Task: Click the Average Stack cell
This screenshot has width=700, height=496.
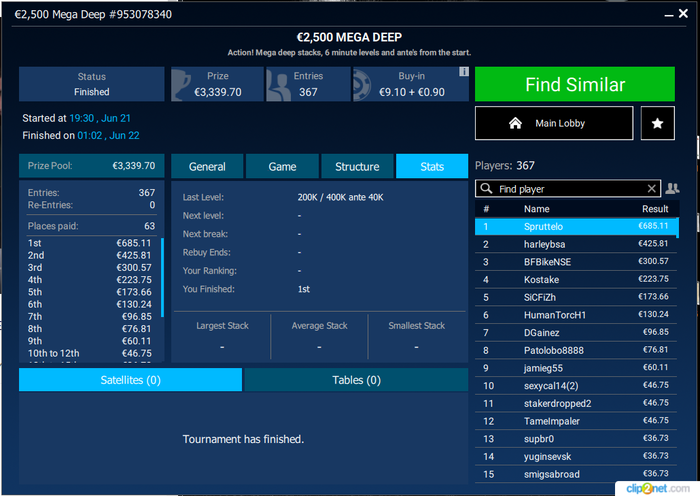Action: click(x=319, y=336)
